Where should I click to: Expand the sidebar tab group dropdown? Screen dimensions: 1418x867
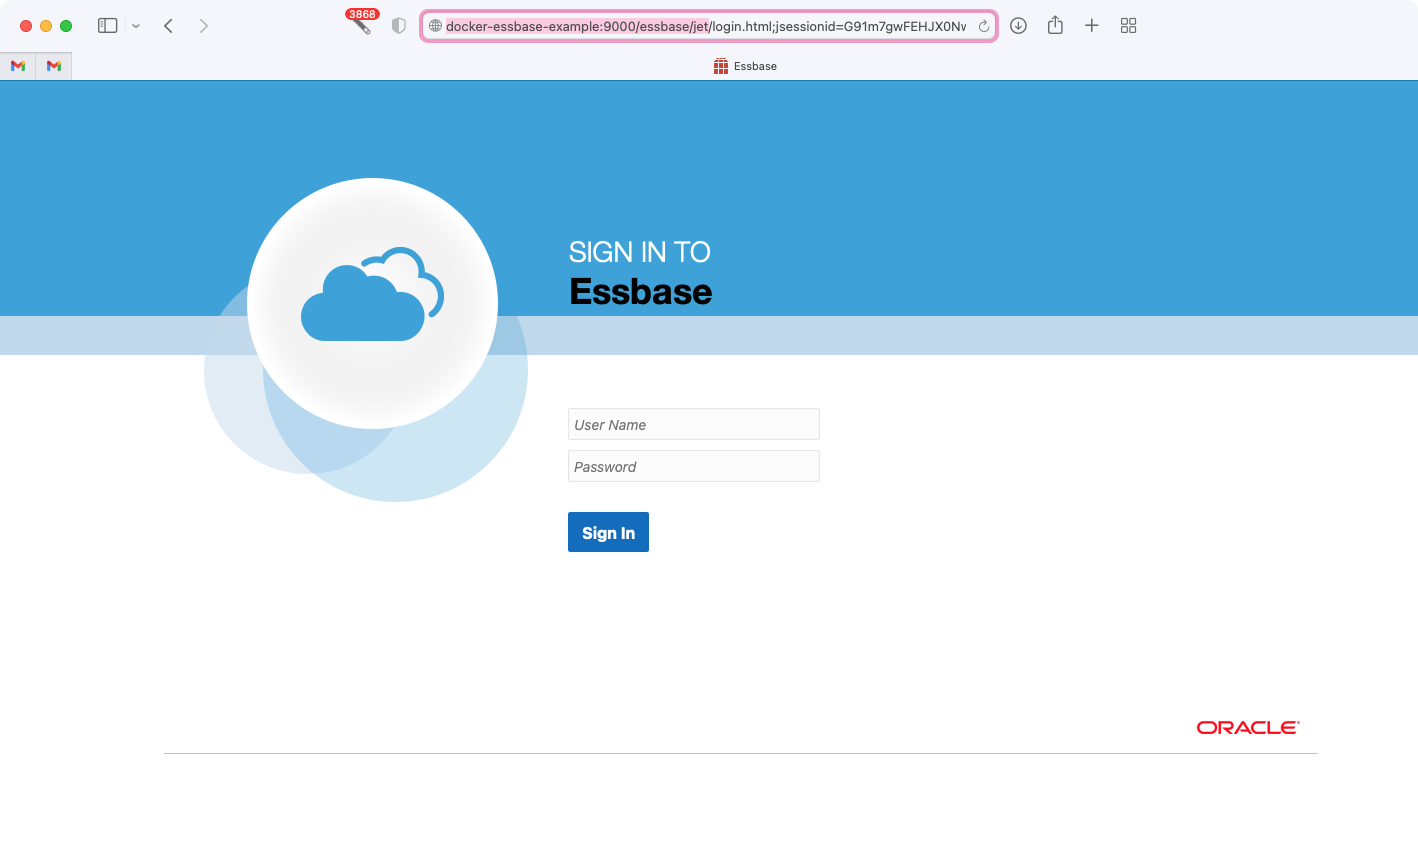(136, 26)
